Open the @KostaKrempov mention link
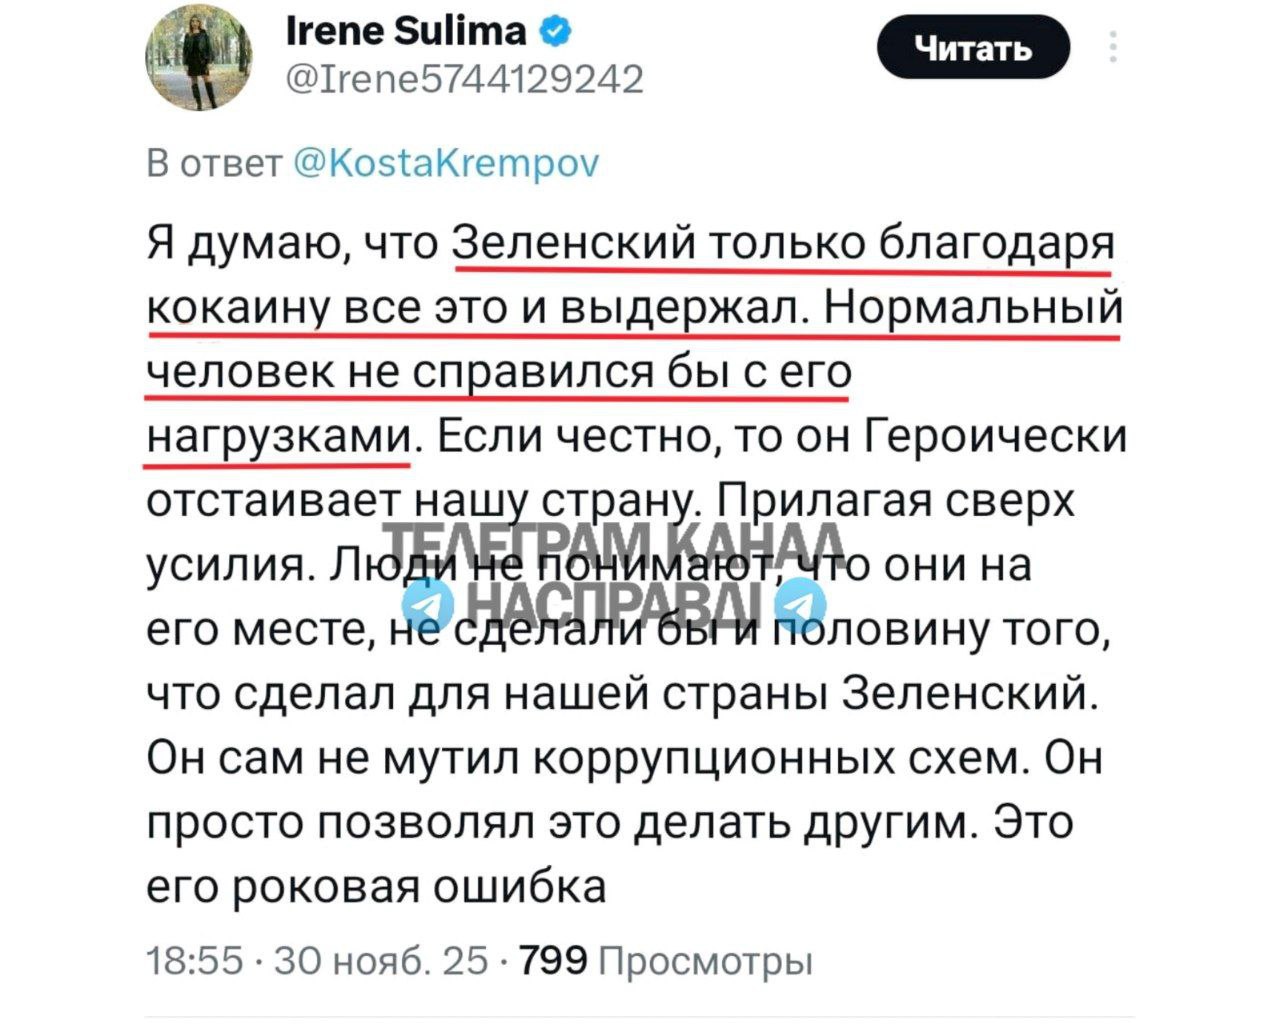Screen dimensions: 1280x1024 [449, 162]
